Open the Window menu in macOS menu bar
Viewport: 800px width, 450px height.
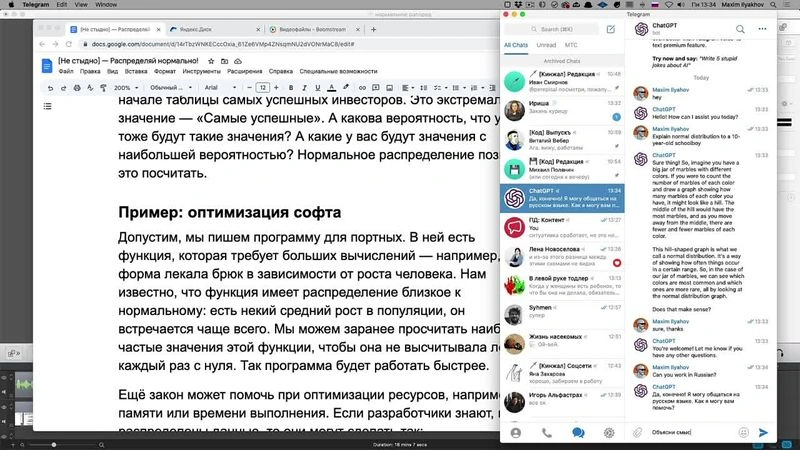click(x=106, y=5)
